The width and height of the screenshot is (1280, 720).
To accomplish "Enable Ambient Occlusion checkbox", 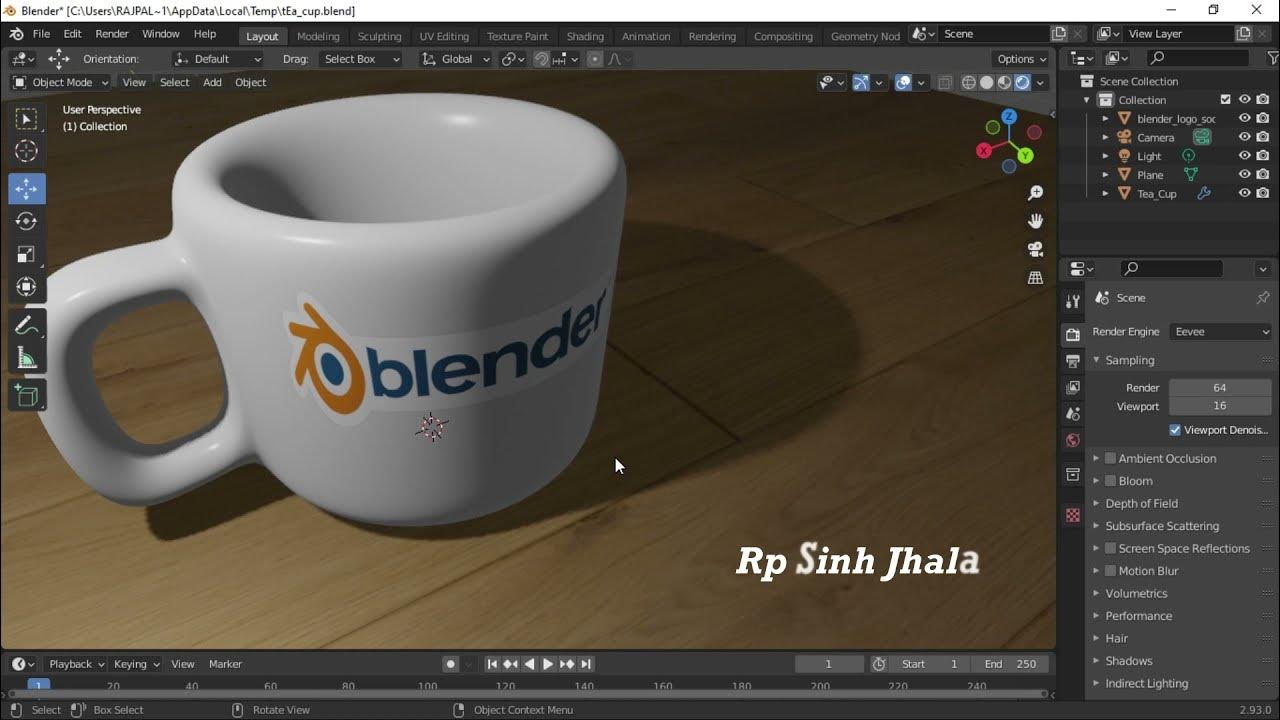I will point(1110,458).
